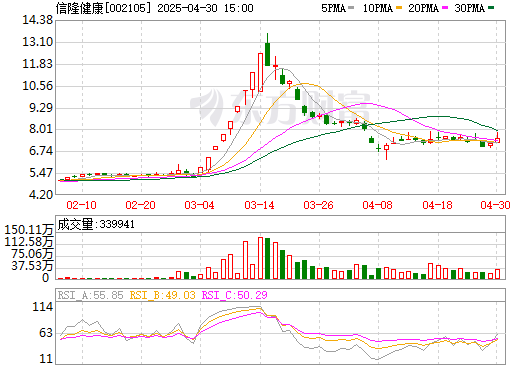Select the 5PMA legend label

click(333, 8)
